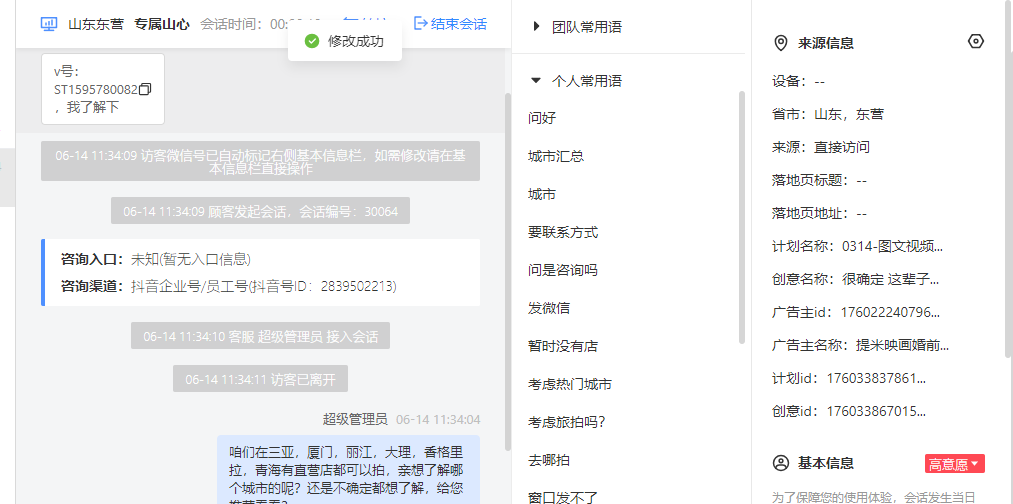
Task: Click the 山东东营 visitor location label
Action: pos(96,25)
